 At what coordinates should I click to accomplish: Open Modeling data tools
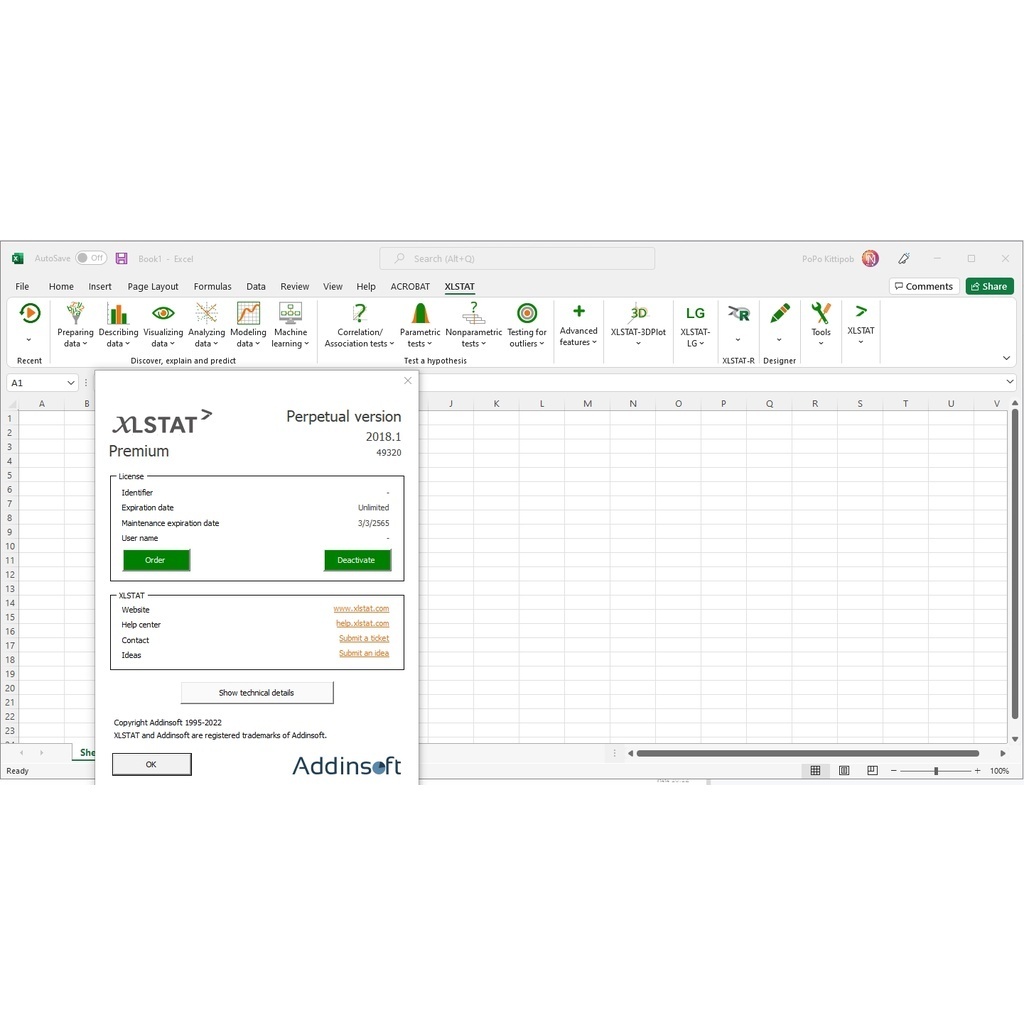pos(248,325)
